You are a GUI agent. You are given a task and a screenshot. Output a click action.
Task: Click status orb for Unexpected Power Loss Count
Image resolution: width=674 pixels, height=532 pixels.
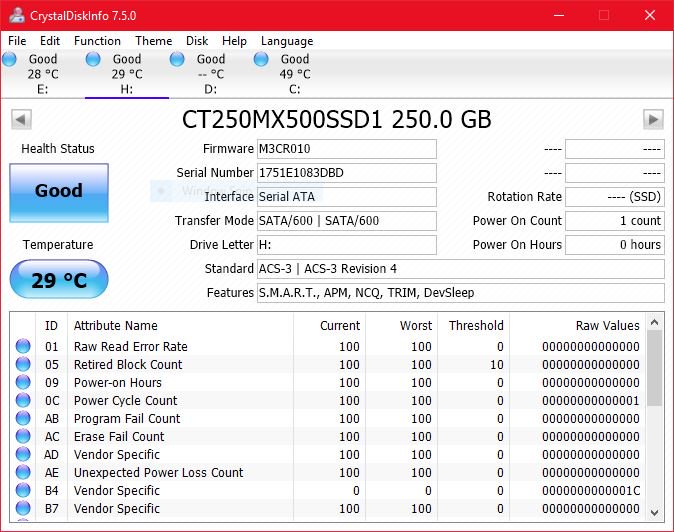pyautogui.click(x=23, y=472)
